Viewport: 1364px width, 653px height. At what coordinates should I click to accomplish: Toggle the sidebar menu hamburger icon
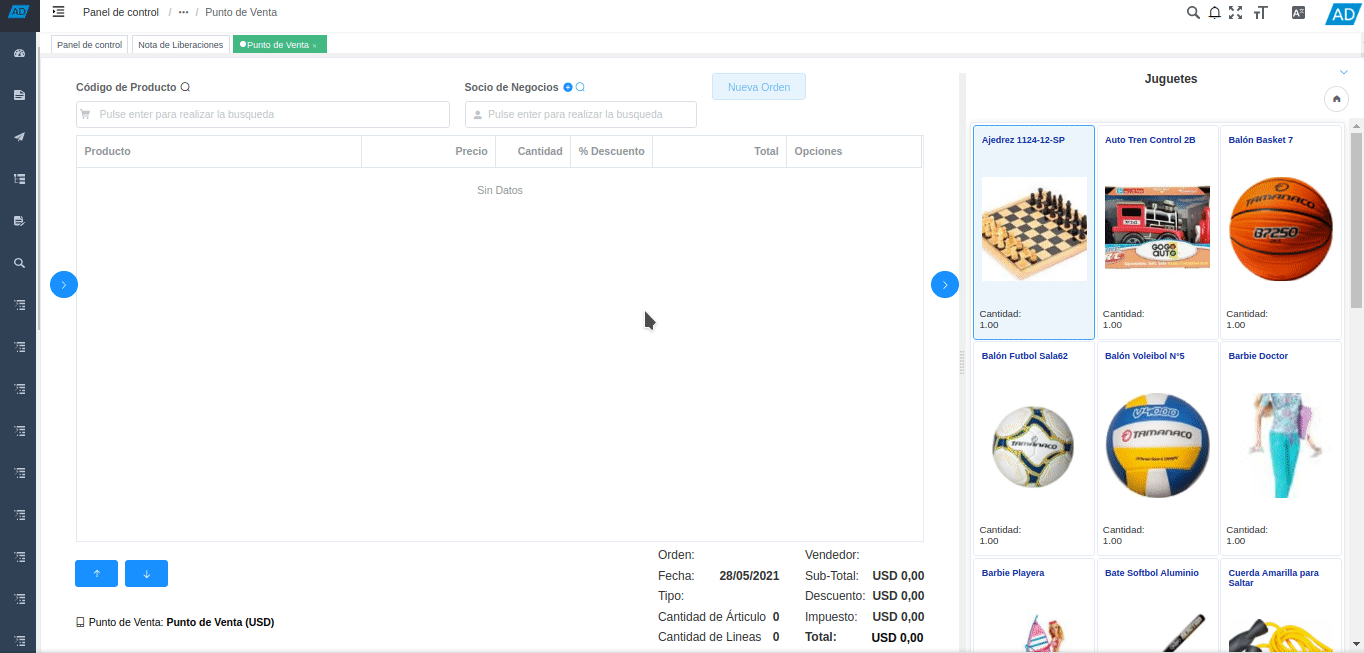click(59, 12)
